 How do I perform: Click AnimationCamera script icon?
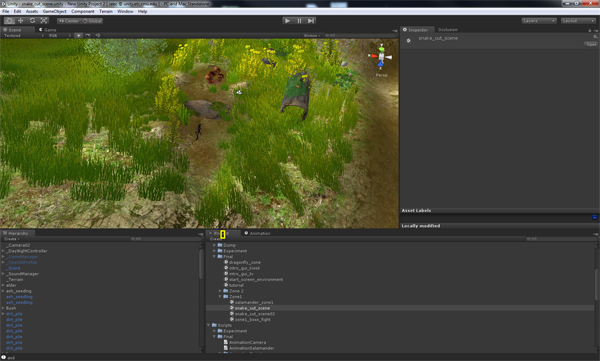pos(226,343)
